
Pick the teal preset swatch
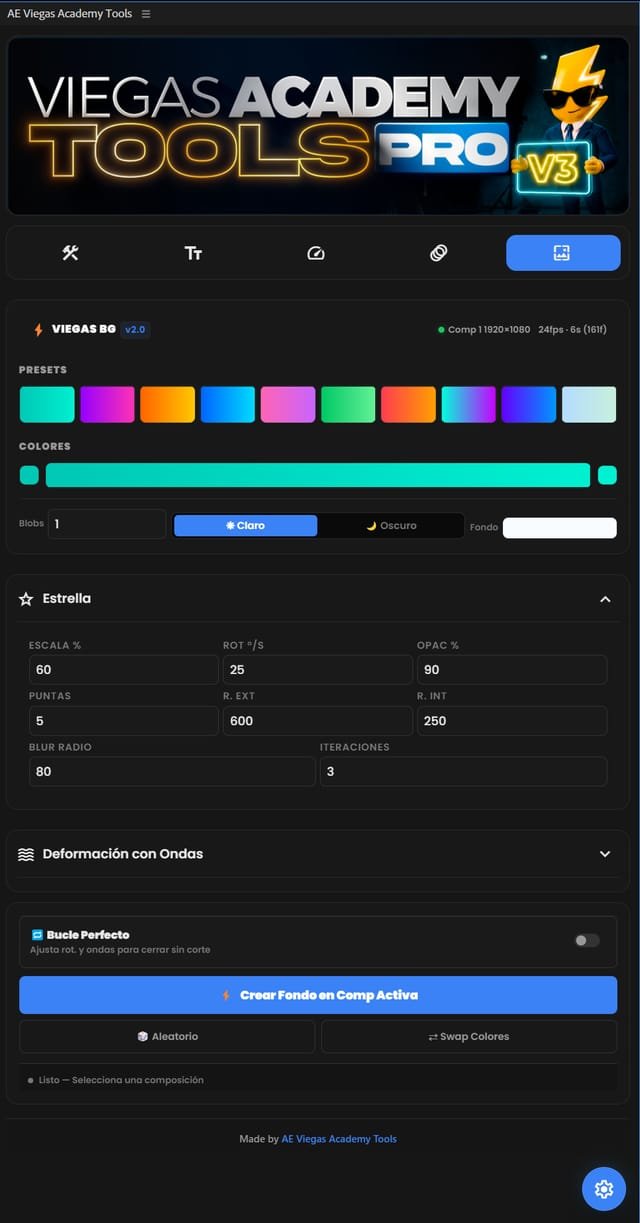click(47, 405)
